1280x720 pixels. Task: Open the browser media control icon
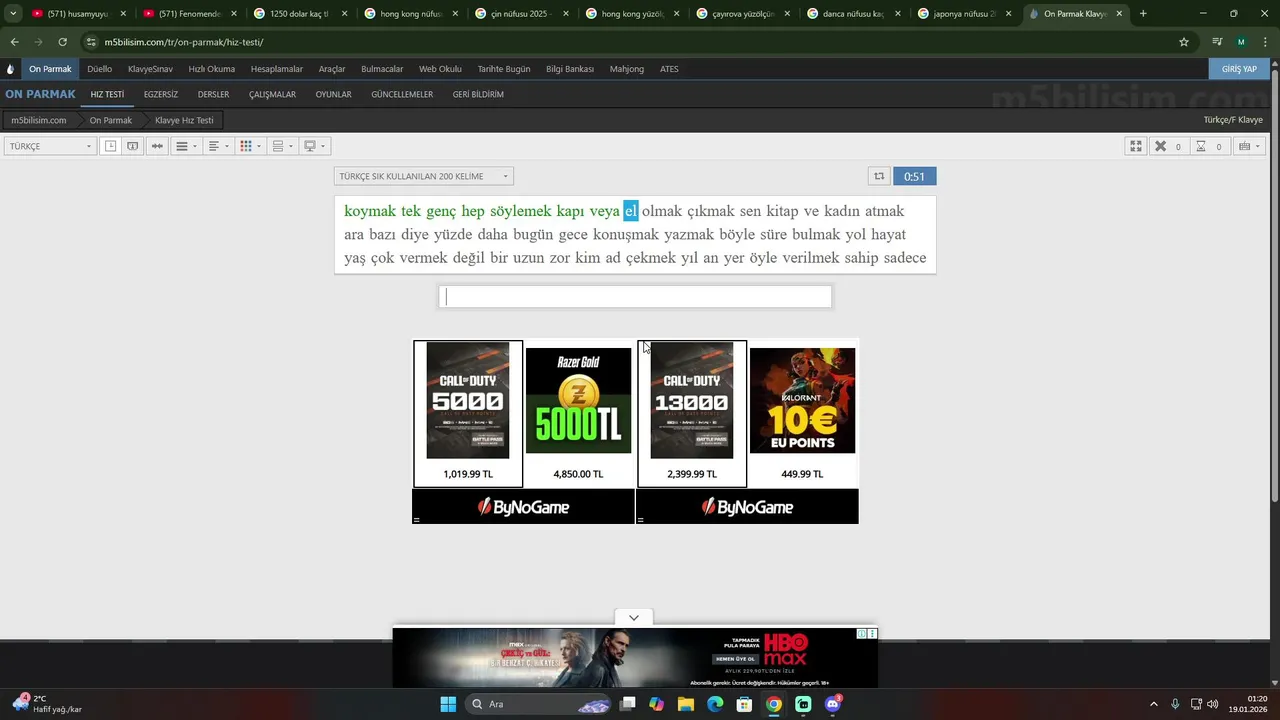[x=1217, y=42]
